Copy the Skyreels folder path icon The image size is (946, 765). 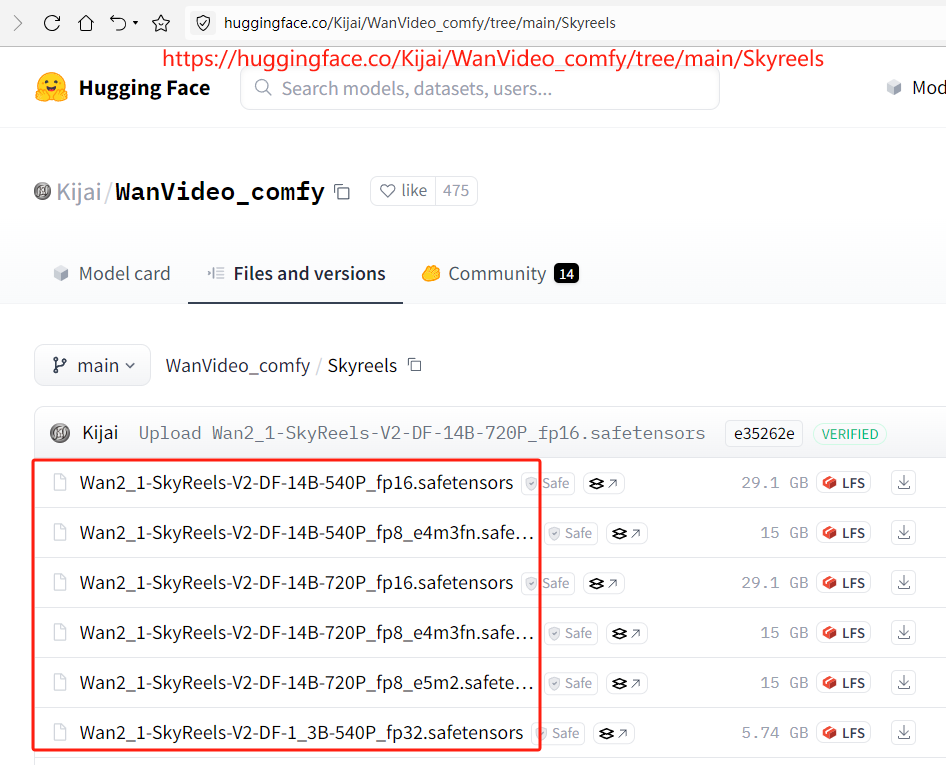pyautogui.click(x=414, y=365)
